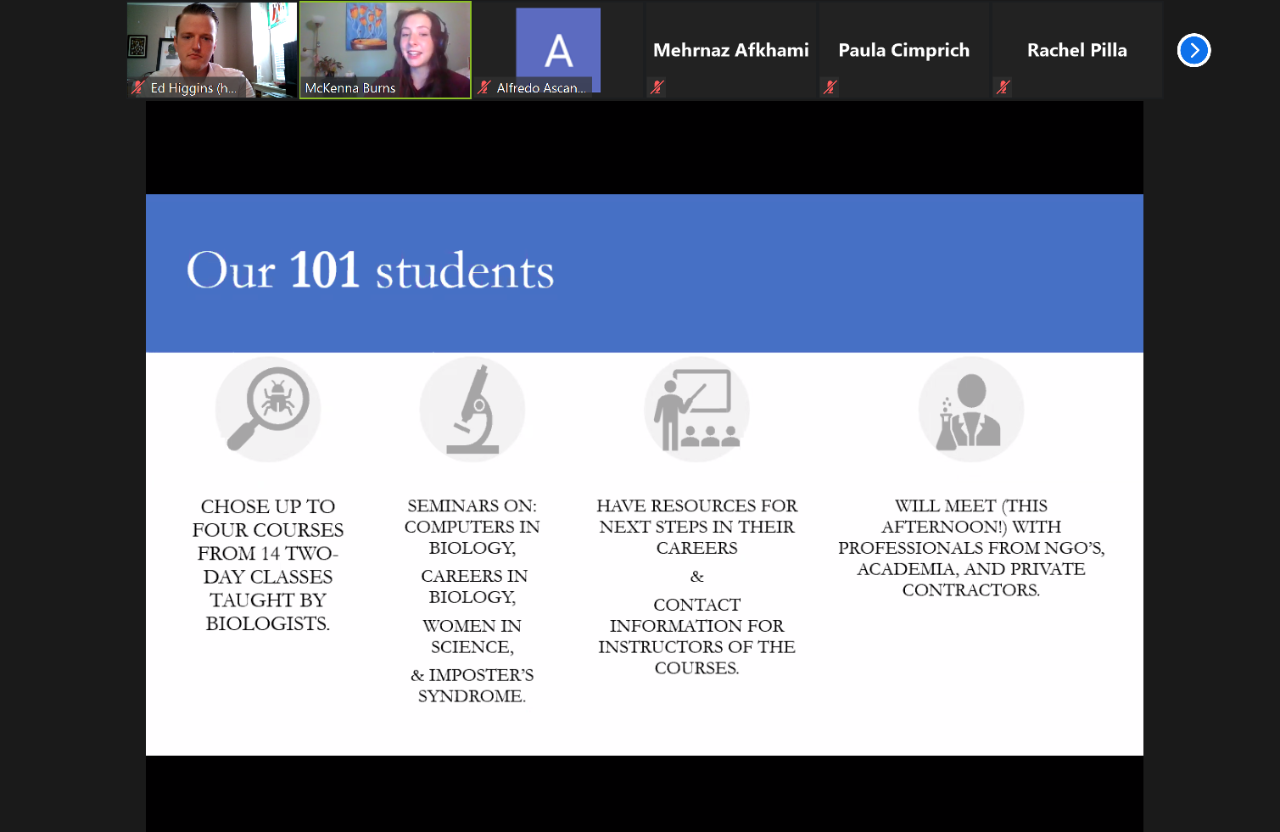Click "CHOSE UP TO FOUR COURSES" text block
This screenshot has width=1280, height=832.
pos(268,565)
